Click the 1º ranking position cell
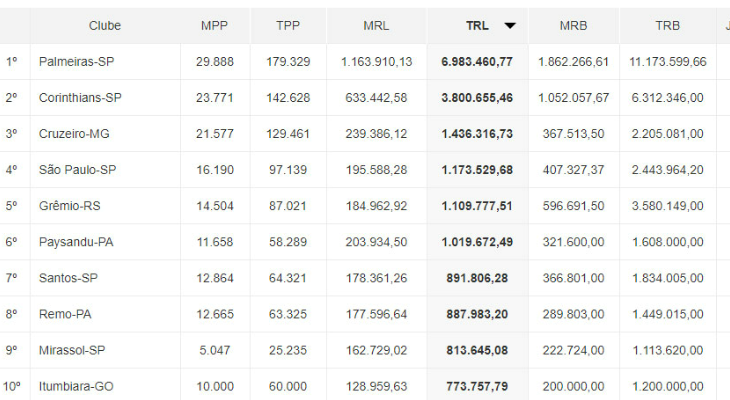 pos(12,62)
